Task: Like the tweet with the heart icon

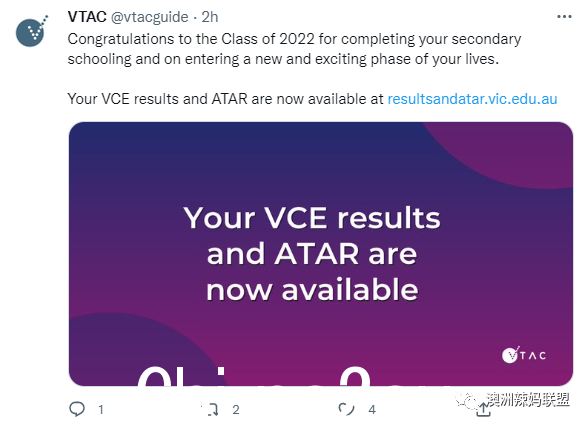Action: point(346,409)
